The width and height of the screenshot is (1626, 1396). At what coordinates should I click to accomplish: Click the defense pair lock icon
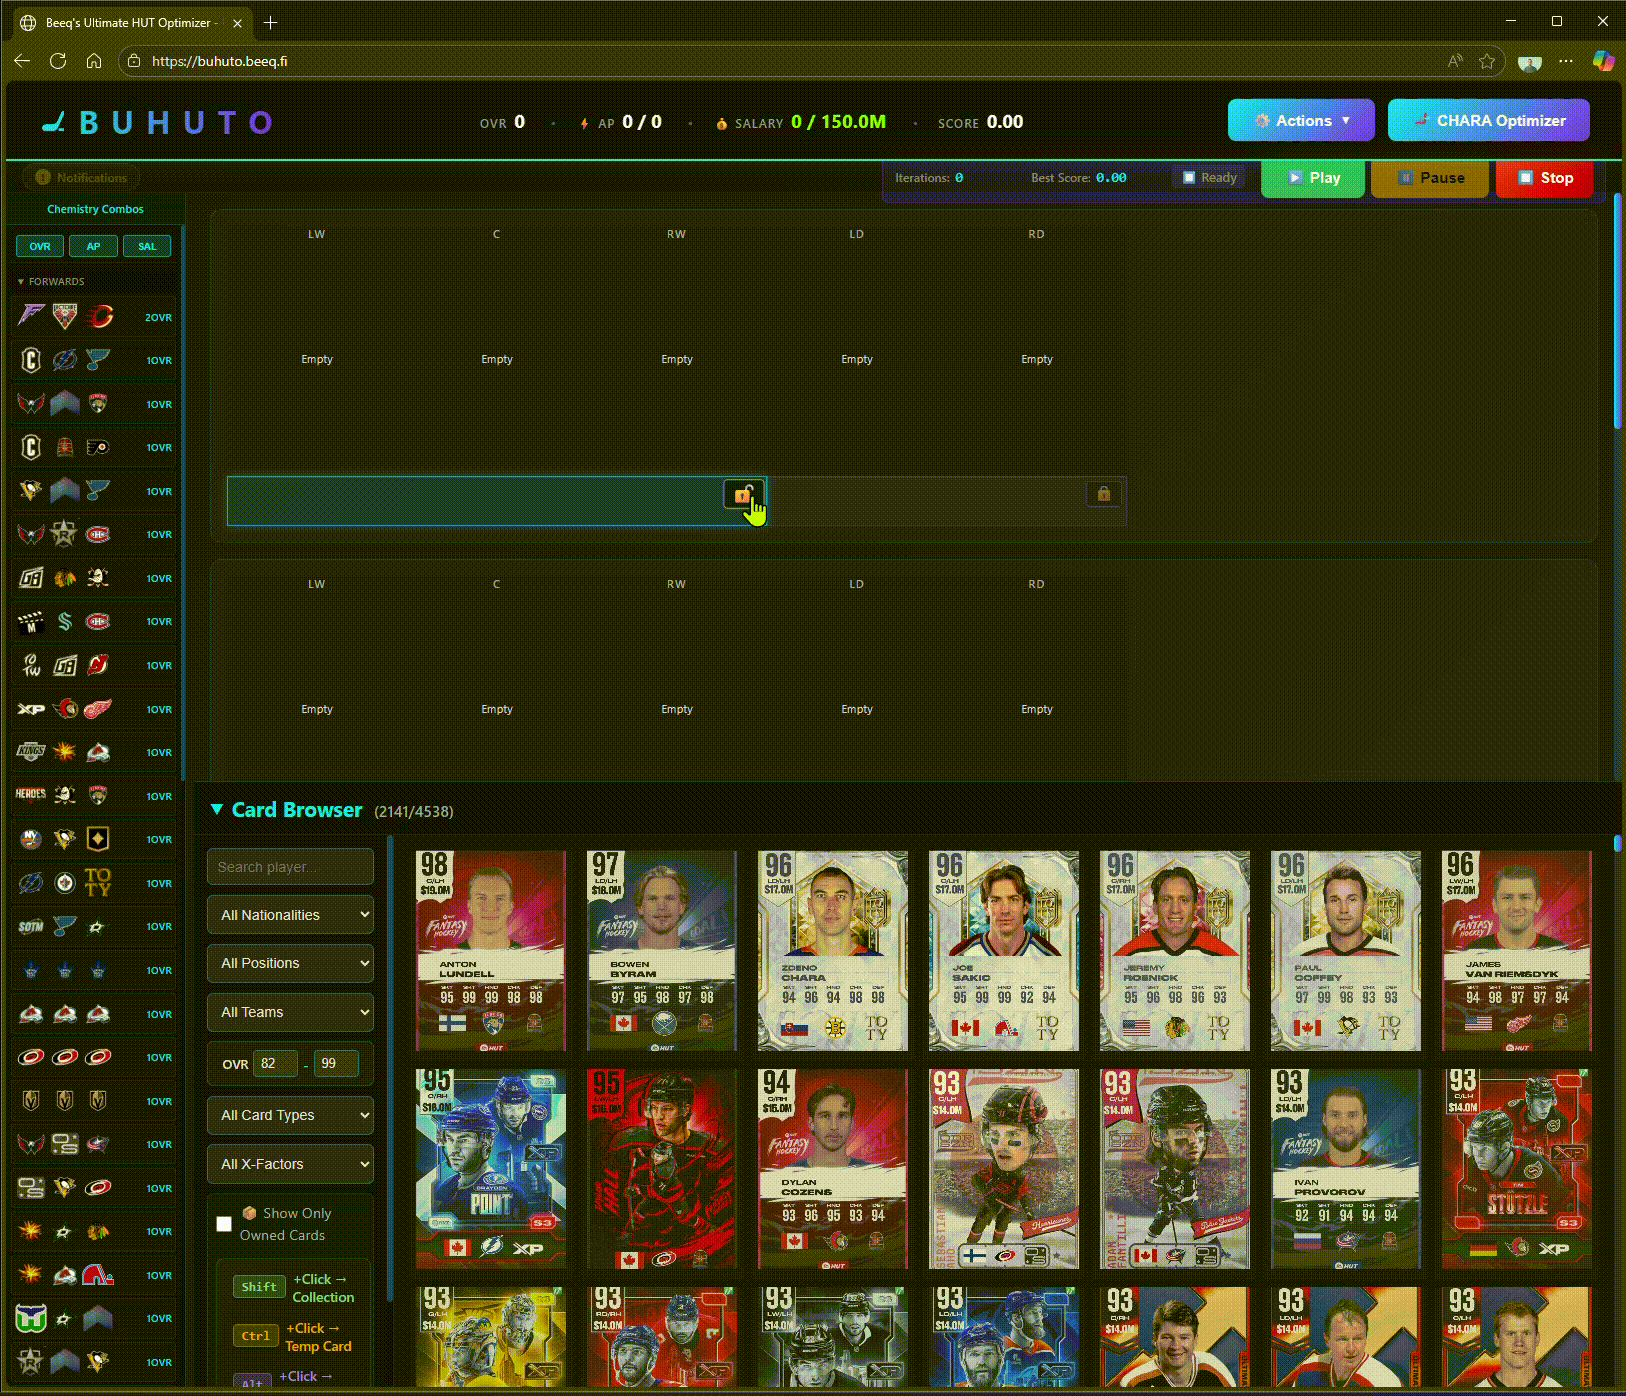coord(1103,494)
